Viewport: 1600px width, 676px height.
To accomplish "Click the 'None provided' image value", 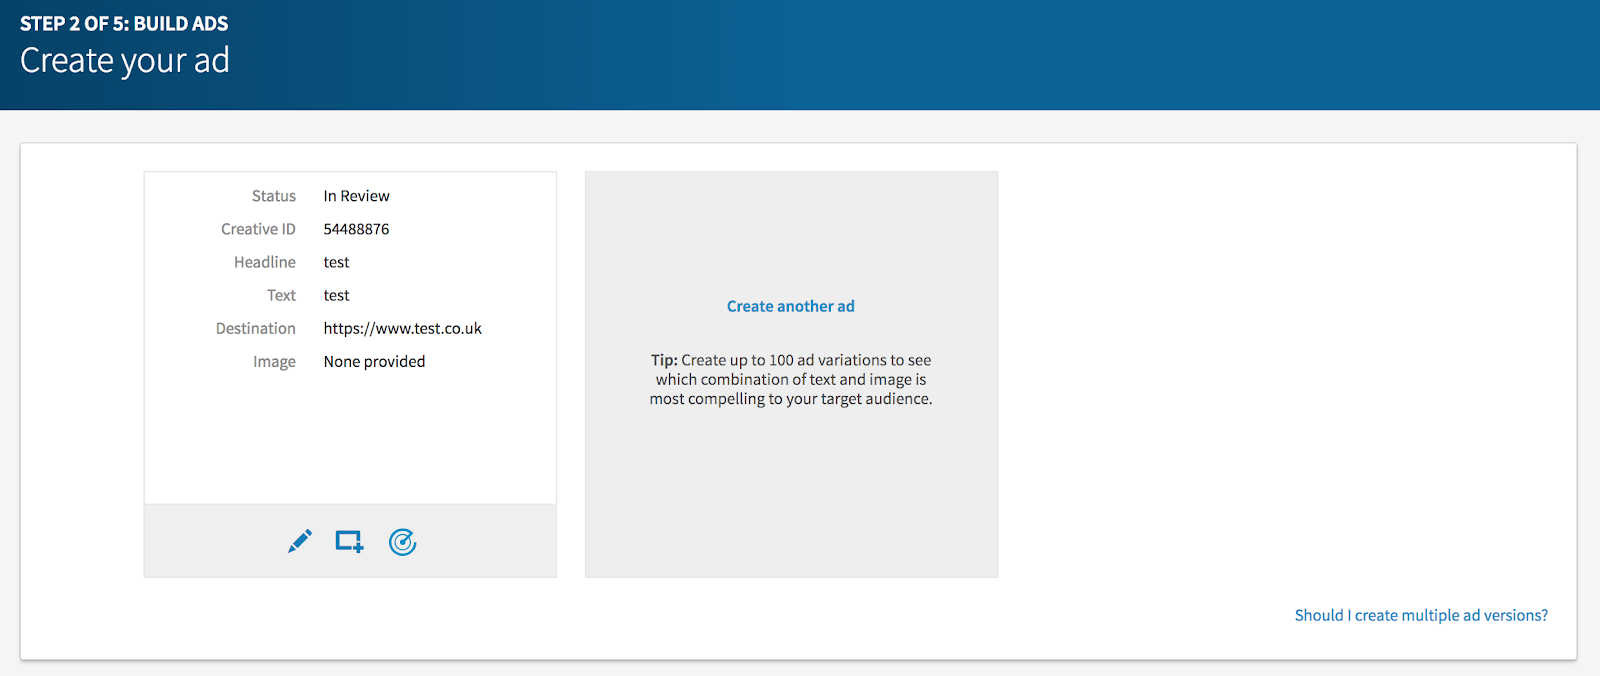I will (374, 361).
